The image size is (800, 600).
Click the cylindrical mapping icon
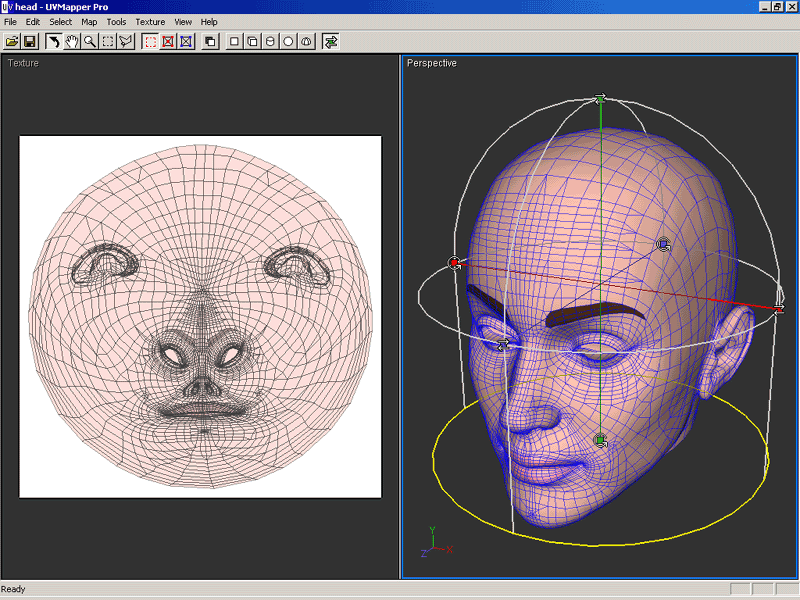pyautogui.click(x=270, y=41)
